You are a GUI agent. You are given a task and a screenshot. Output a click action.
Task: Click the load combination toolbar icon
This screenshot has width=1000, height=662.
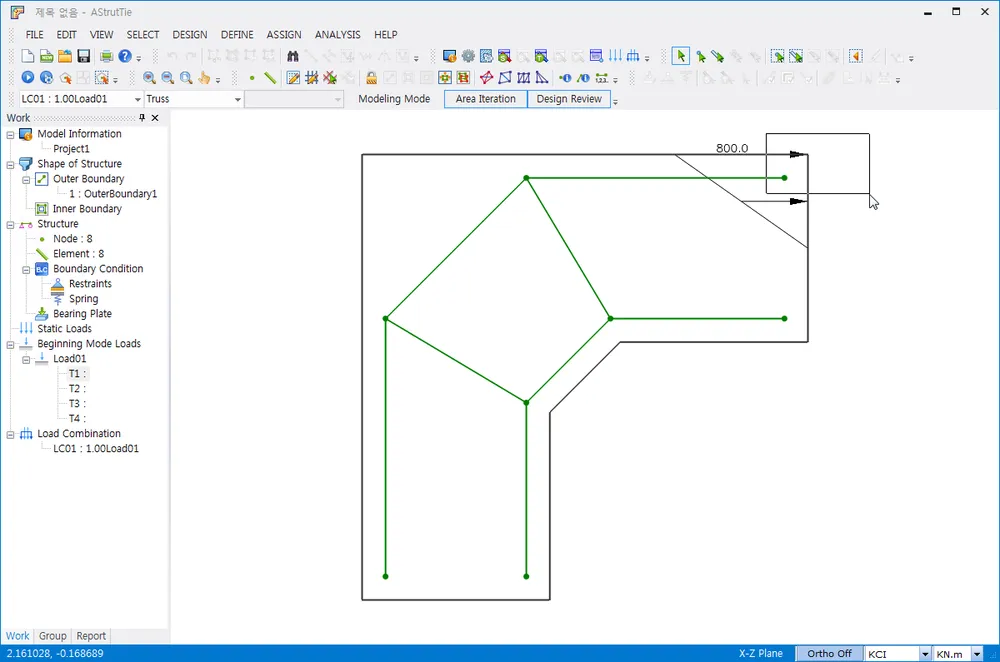pos(633,57)
